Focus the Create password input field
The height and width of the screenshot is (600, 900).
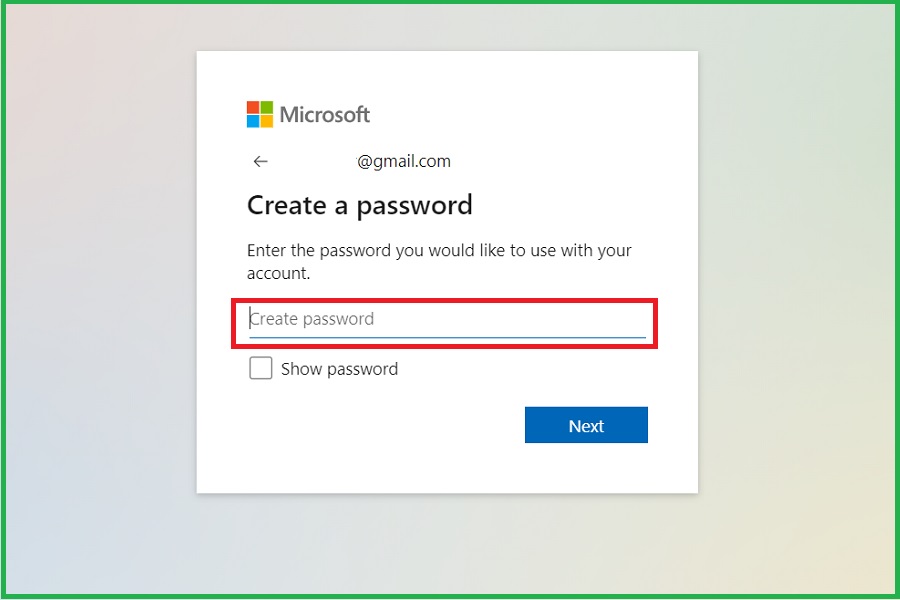(x=447, y=319)
